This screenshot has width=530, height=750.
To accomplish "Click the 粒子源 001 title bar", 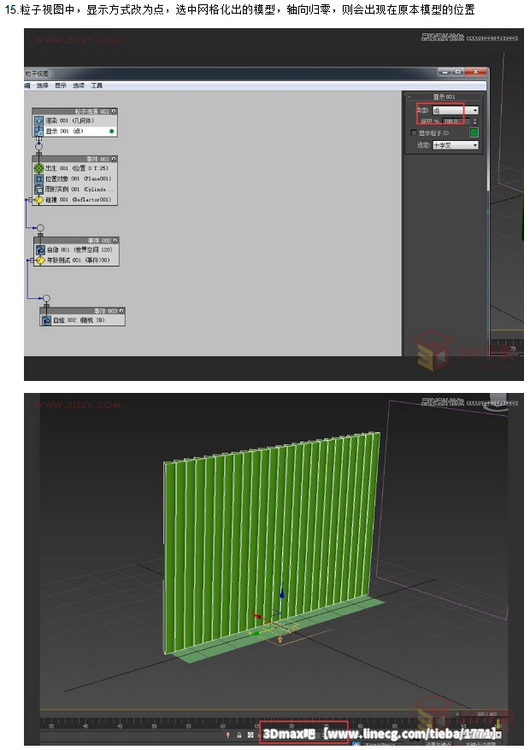I will (75, 111).
